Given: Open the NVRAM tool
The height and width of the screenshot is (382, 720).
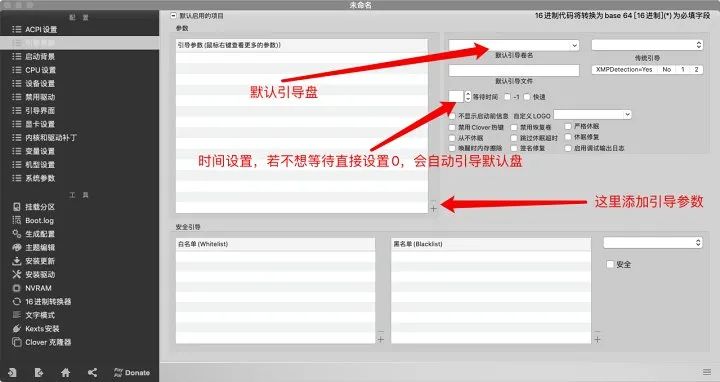Looking at the screenshot, I should 32,288.
